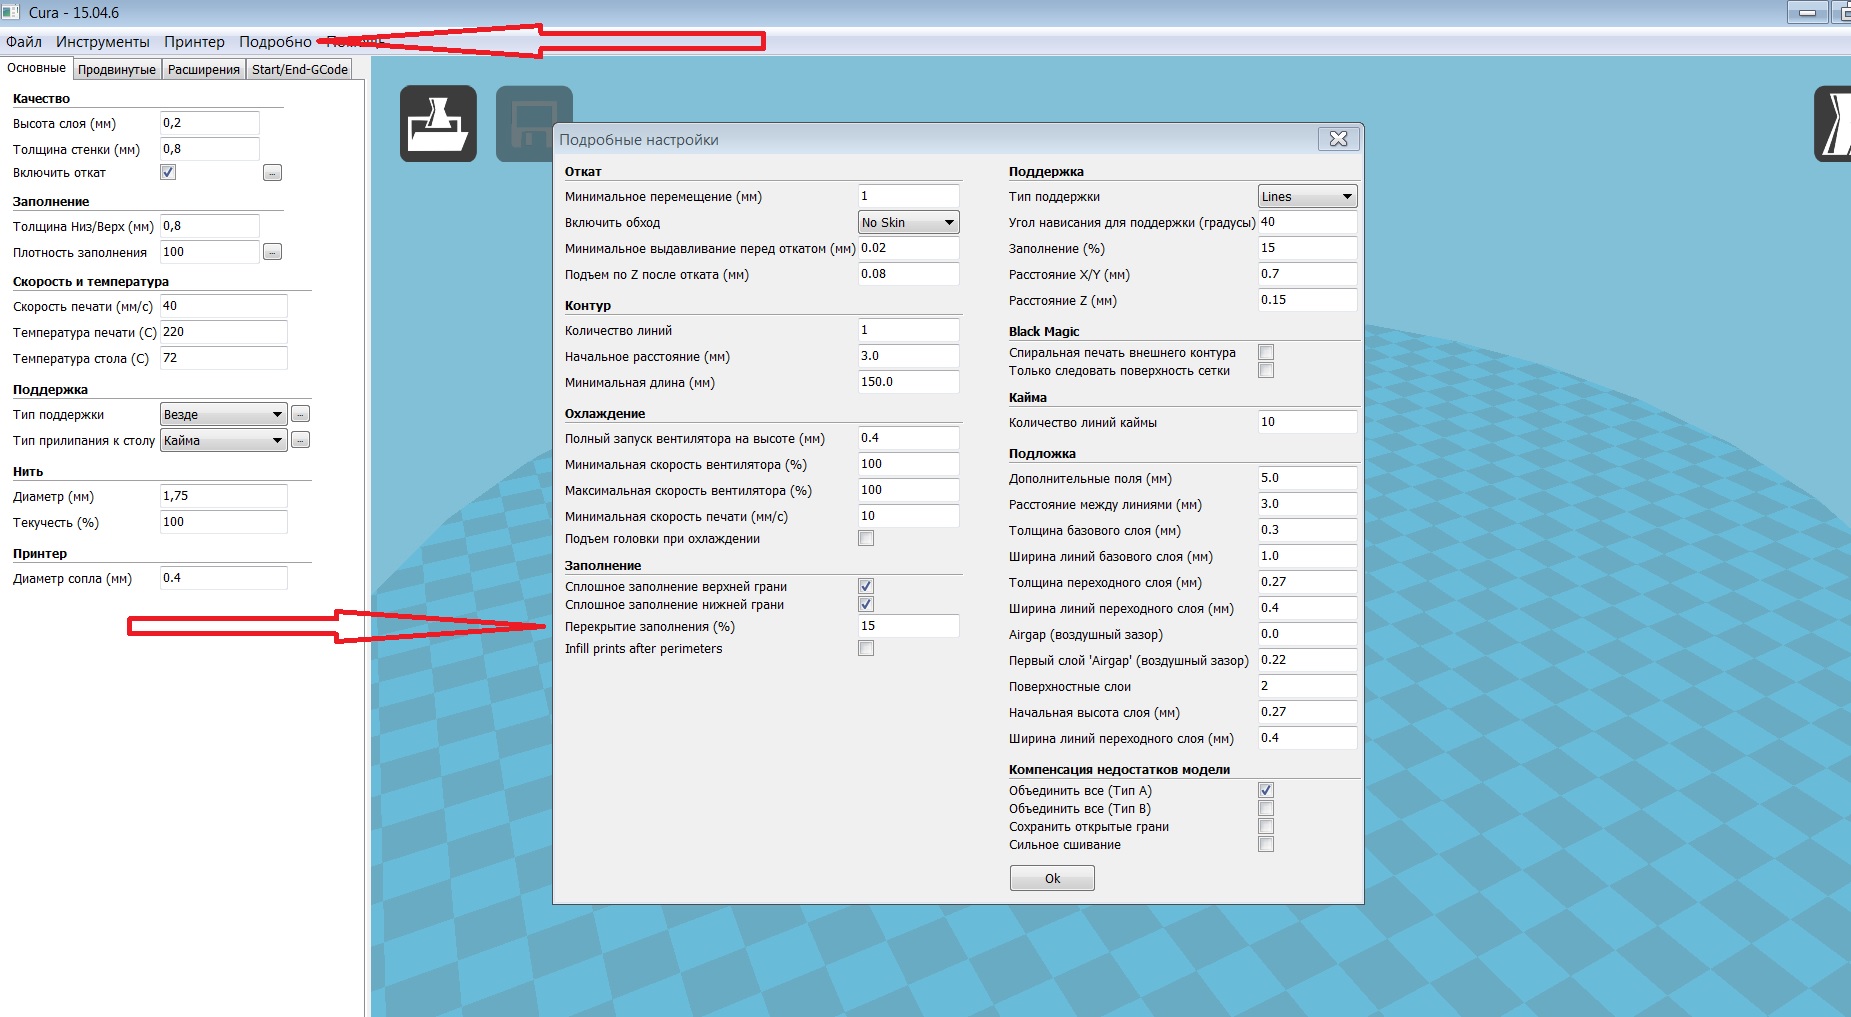Click Температура стола input field

point(224,358)
